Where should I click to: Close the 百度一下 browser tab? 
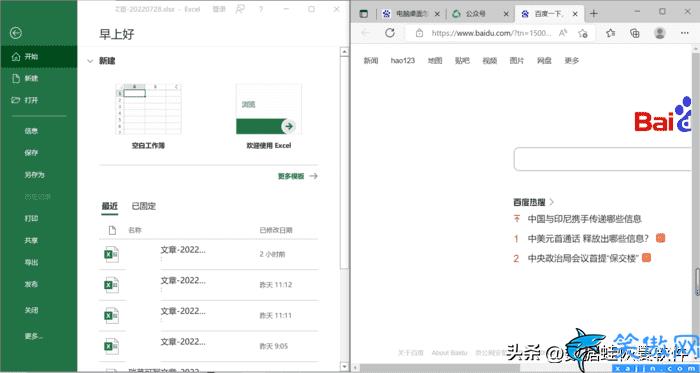[575, 14]
